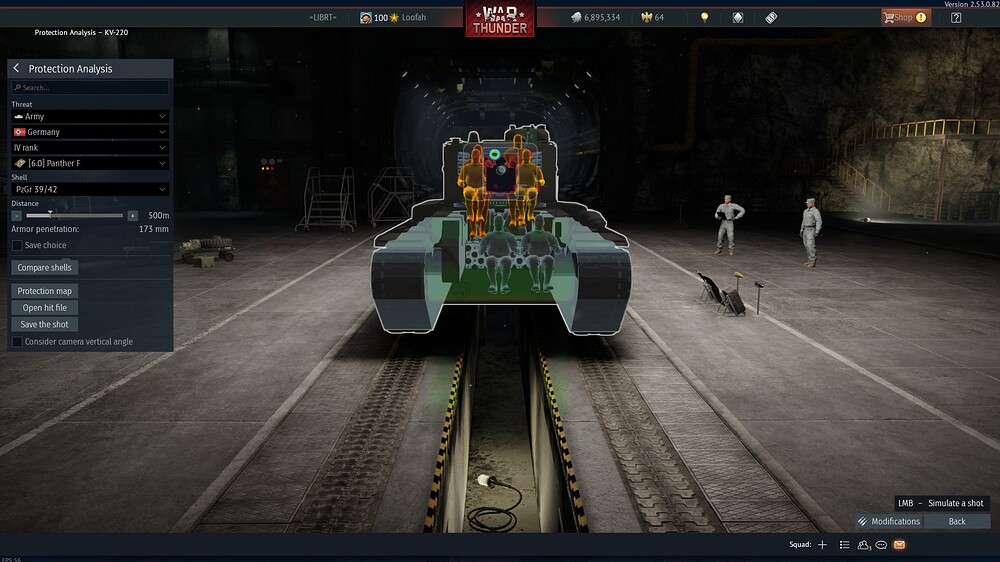Toggle Consider camera vertical angle checkbox
The width and height of the screenshot is (1000, 562).
pyautogui.click(x=17, y=342)
